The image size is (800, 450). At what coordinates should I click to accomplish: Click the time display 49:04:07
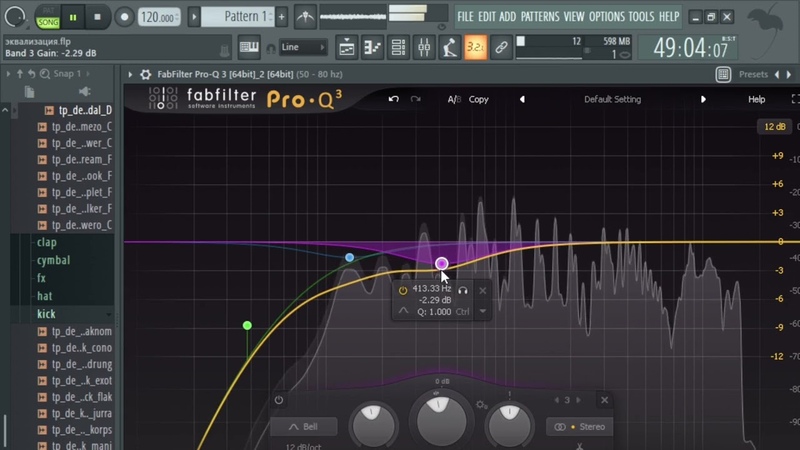[690, 48]
